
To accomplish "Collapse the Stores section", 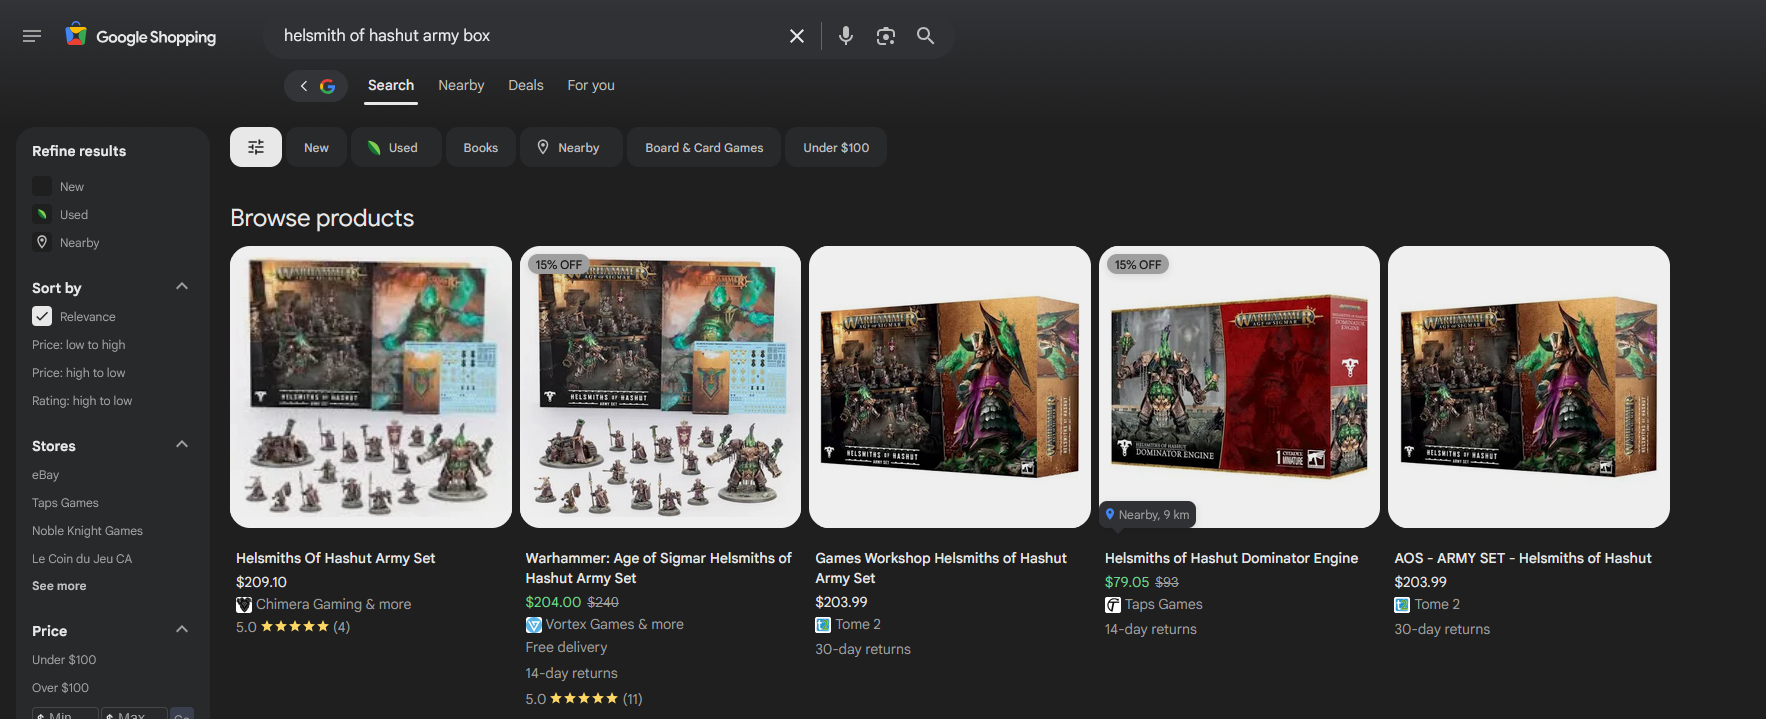I will [x=182, y=444].
